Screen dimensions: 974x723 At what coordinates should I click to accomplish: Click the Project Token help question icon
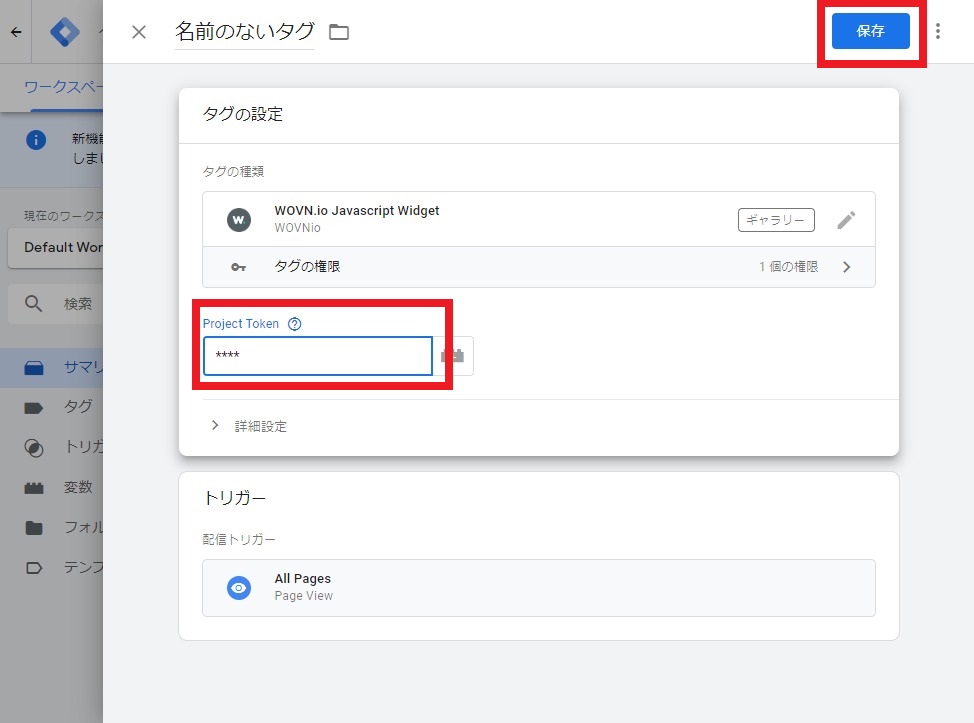pos(294,324)
